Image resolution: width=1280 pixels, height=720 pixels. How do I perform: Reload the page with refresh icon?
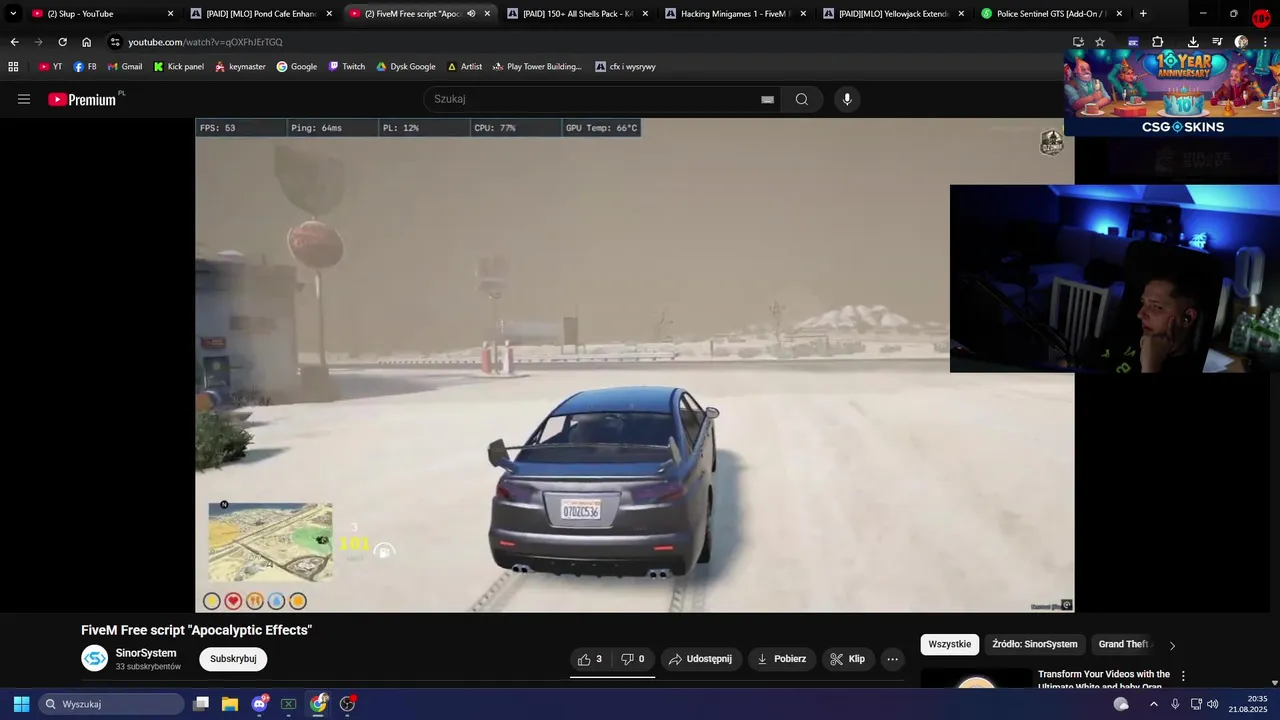62,42
